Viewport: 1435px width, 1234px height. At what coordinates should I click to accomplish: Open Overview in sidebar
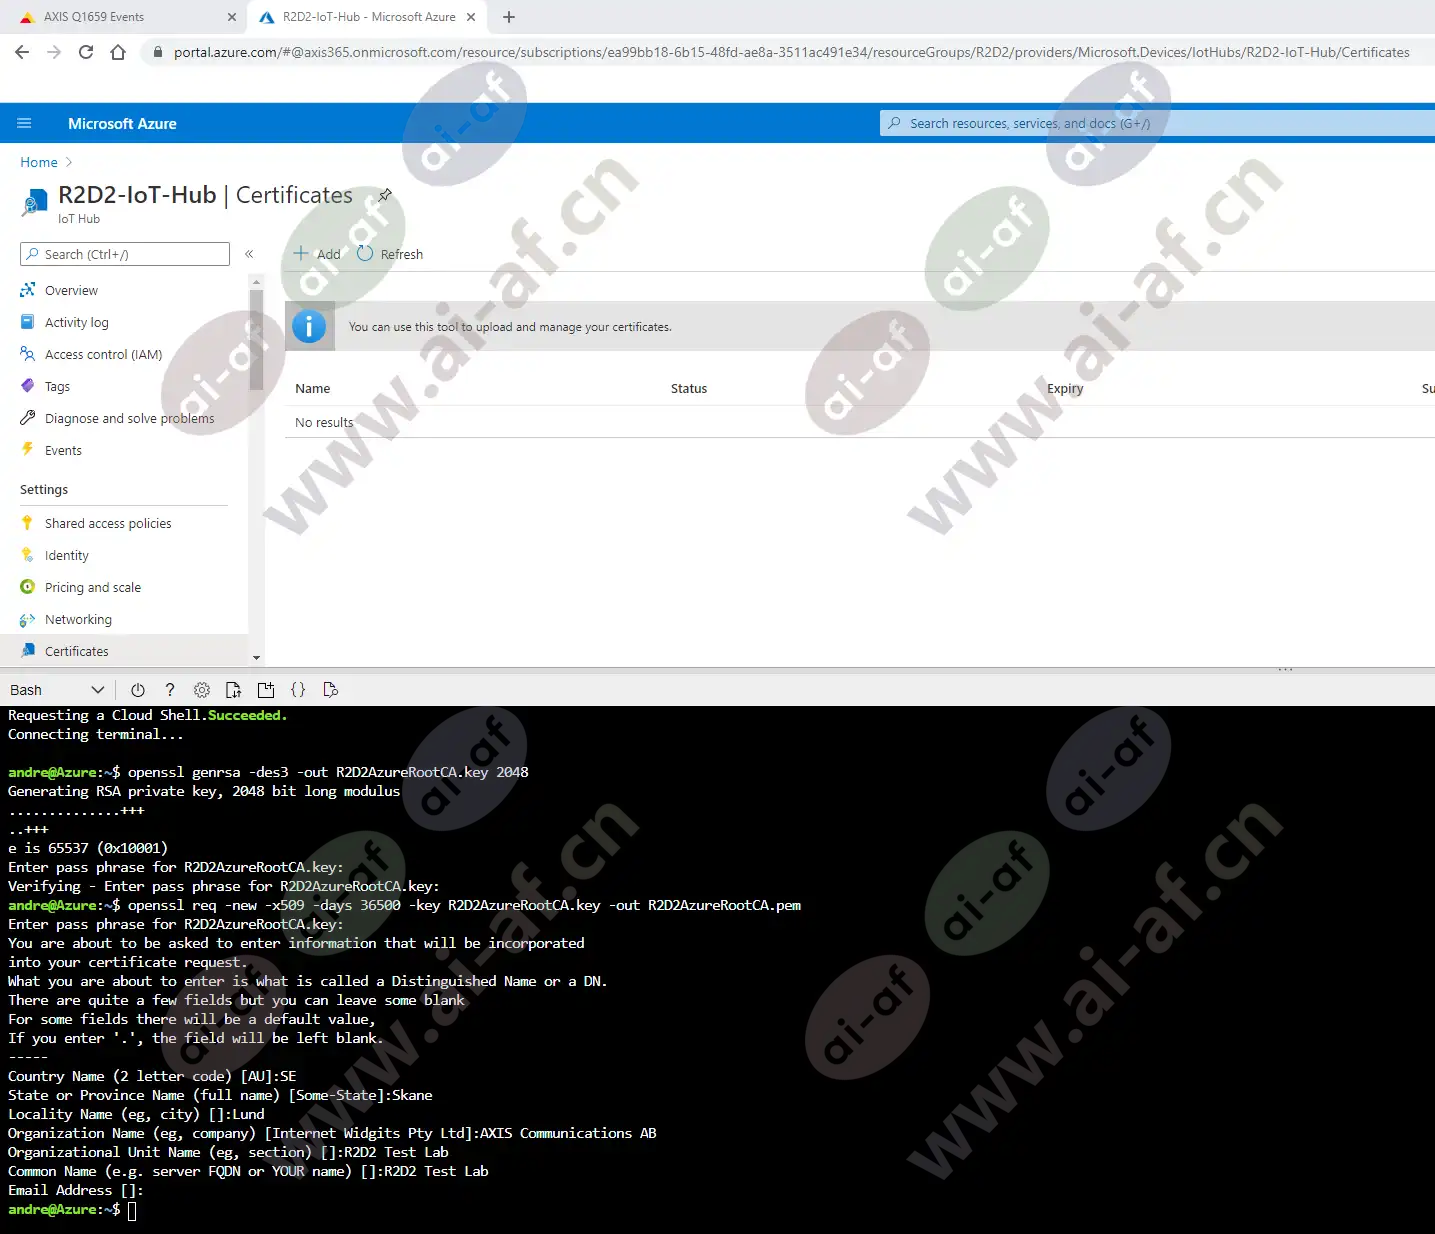[71, 290]
